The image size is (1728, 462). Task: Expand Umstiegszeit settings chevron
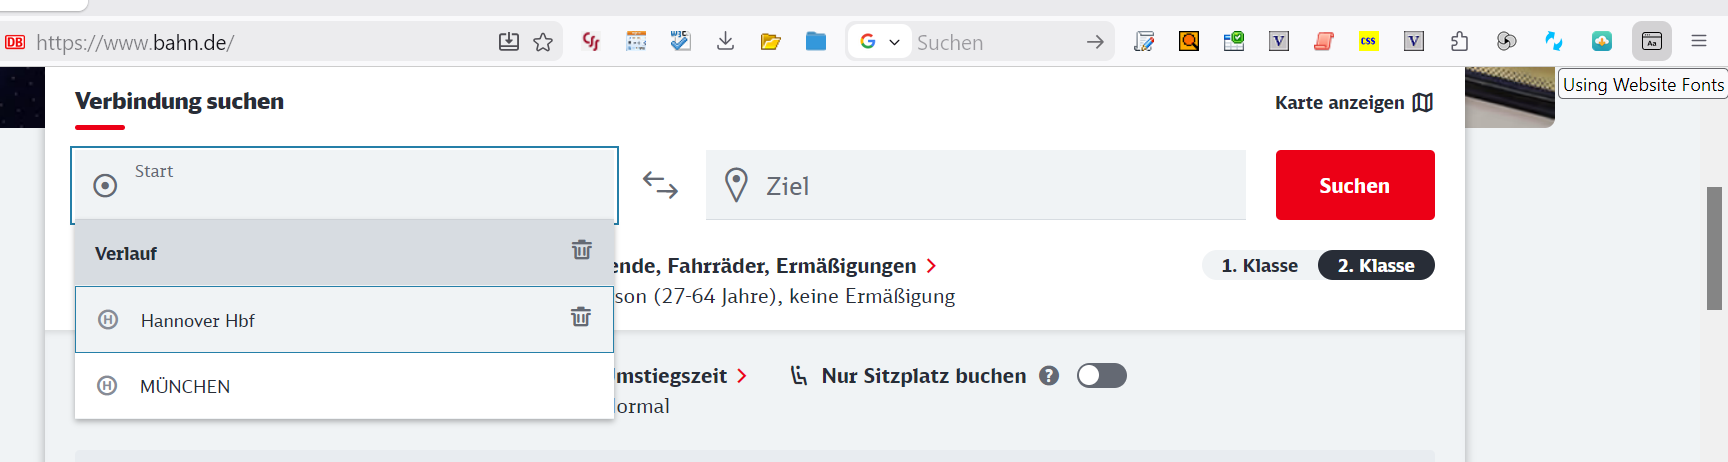741,376
